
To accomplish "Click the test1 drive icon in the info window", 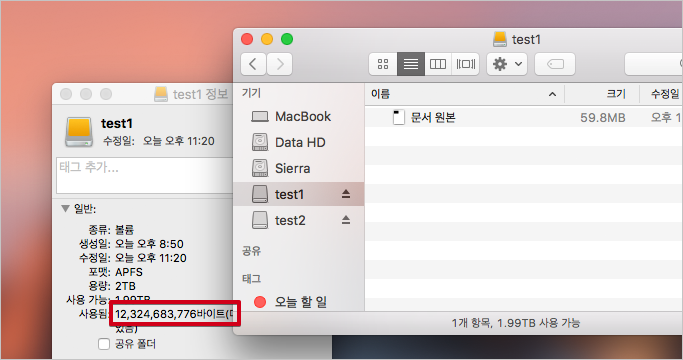I will 79,132.
